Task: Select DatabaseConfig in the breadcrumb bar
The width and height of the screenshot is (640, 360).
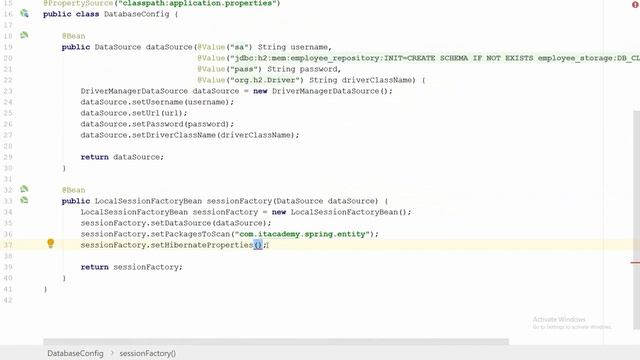Action: tap(75, 353)
